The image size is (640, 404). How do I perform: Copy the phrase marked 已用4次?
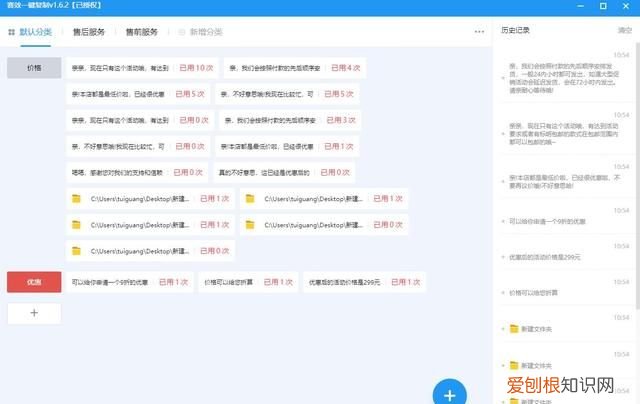pos(295,68)
